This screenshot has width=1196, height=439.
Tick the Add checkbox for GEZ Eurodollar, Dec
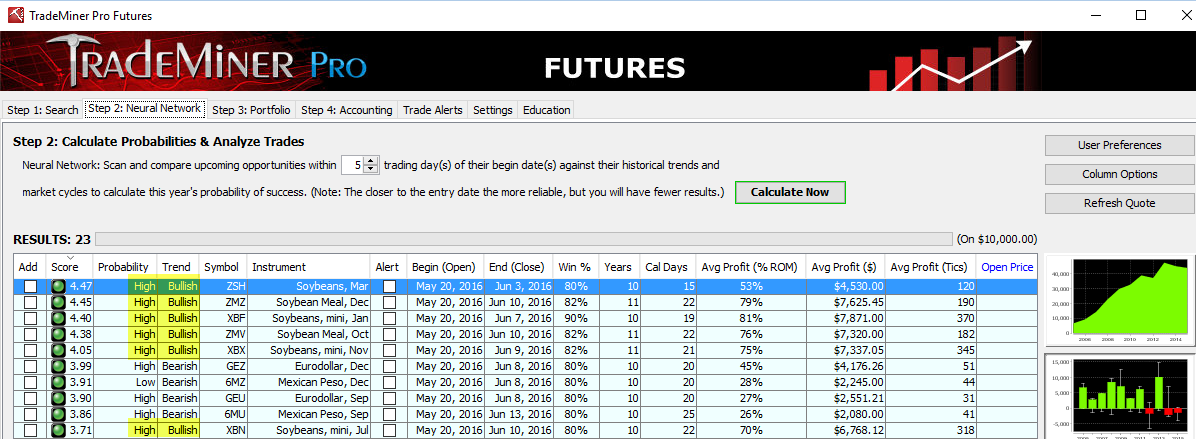point(30,367)
